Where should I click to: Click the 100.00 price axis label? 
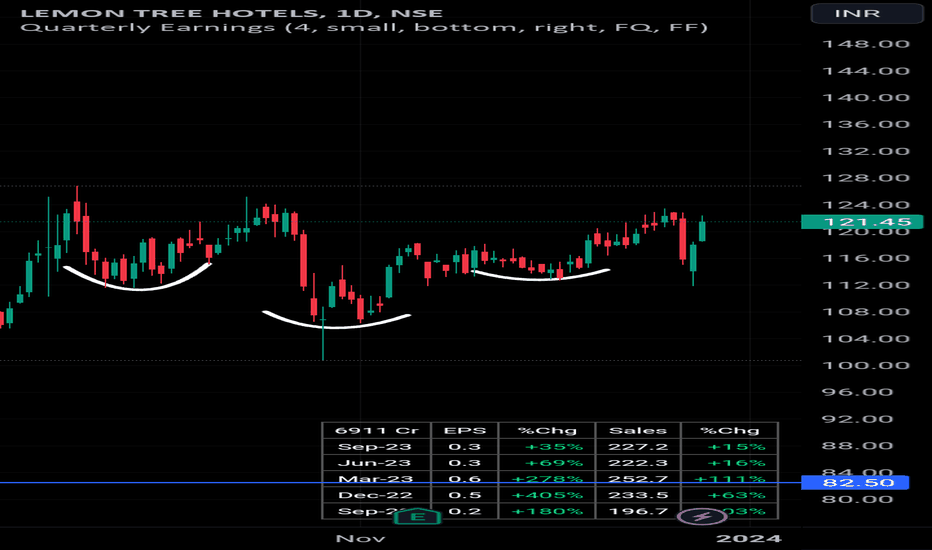(865, 365)
